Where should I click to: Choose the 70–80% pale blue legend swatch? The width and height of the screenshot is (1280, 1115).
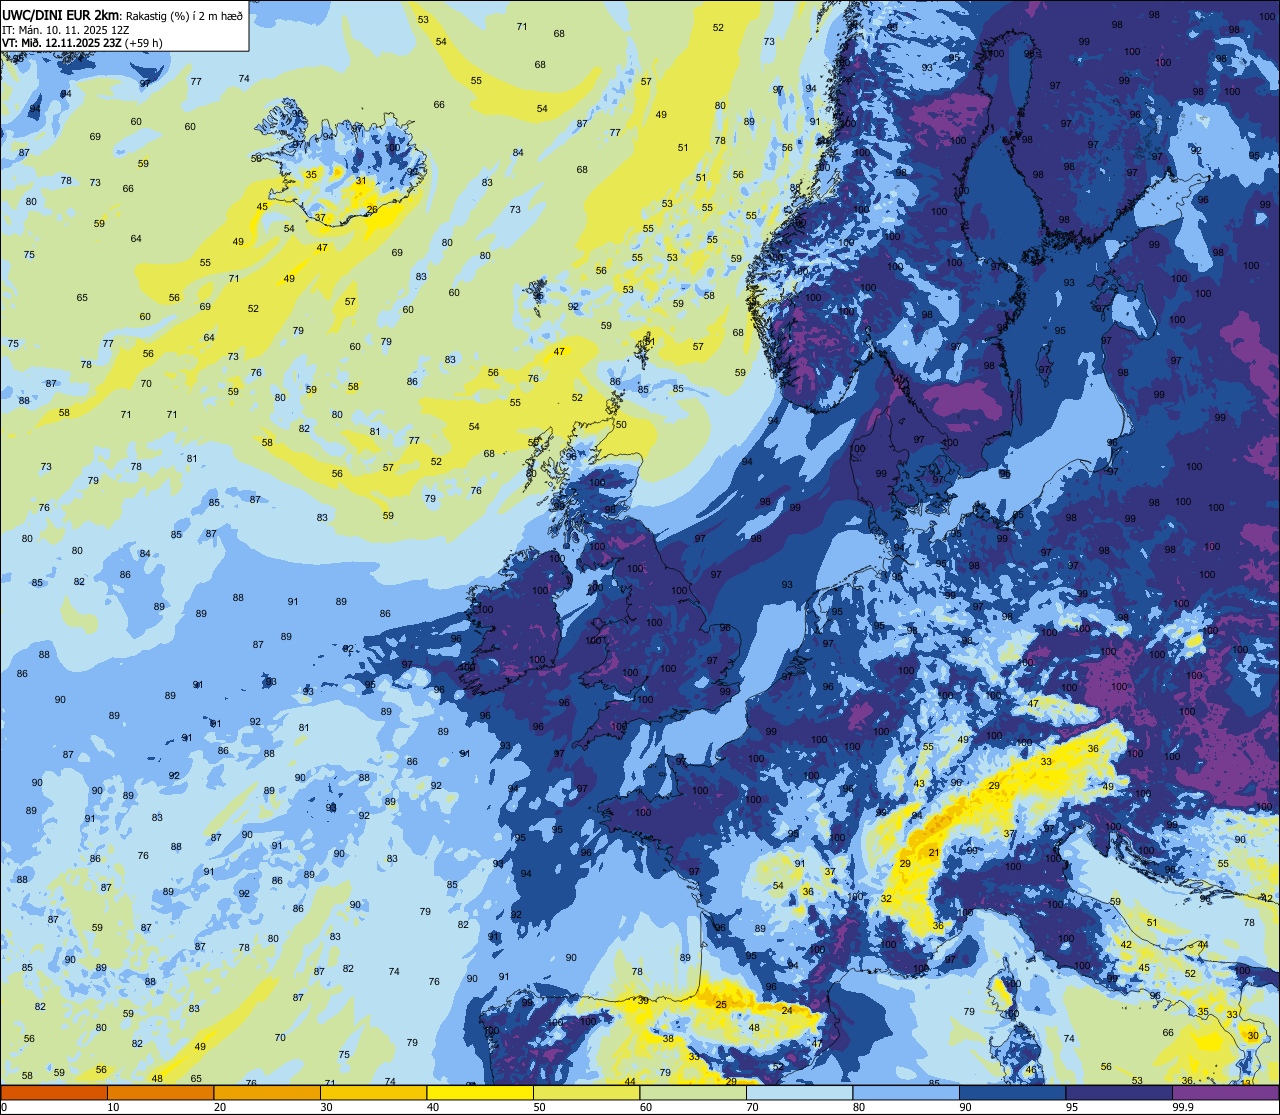point(799,1092)
